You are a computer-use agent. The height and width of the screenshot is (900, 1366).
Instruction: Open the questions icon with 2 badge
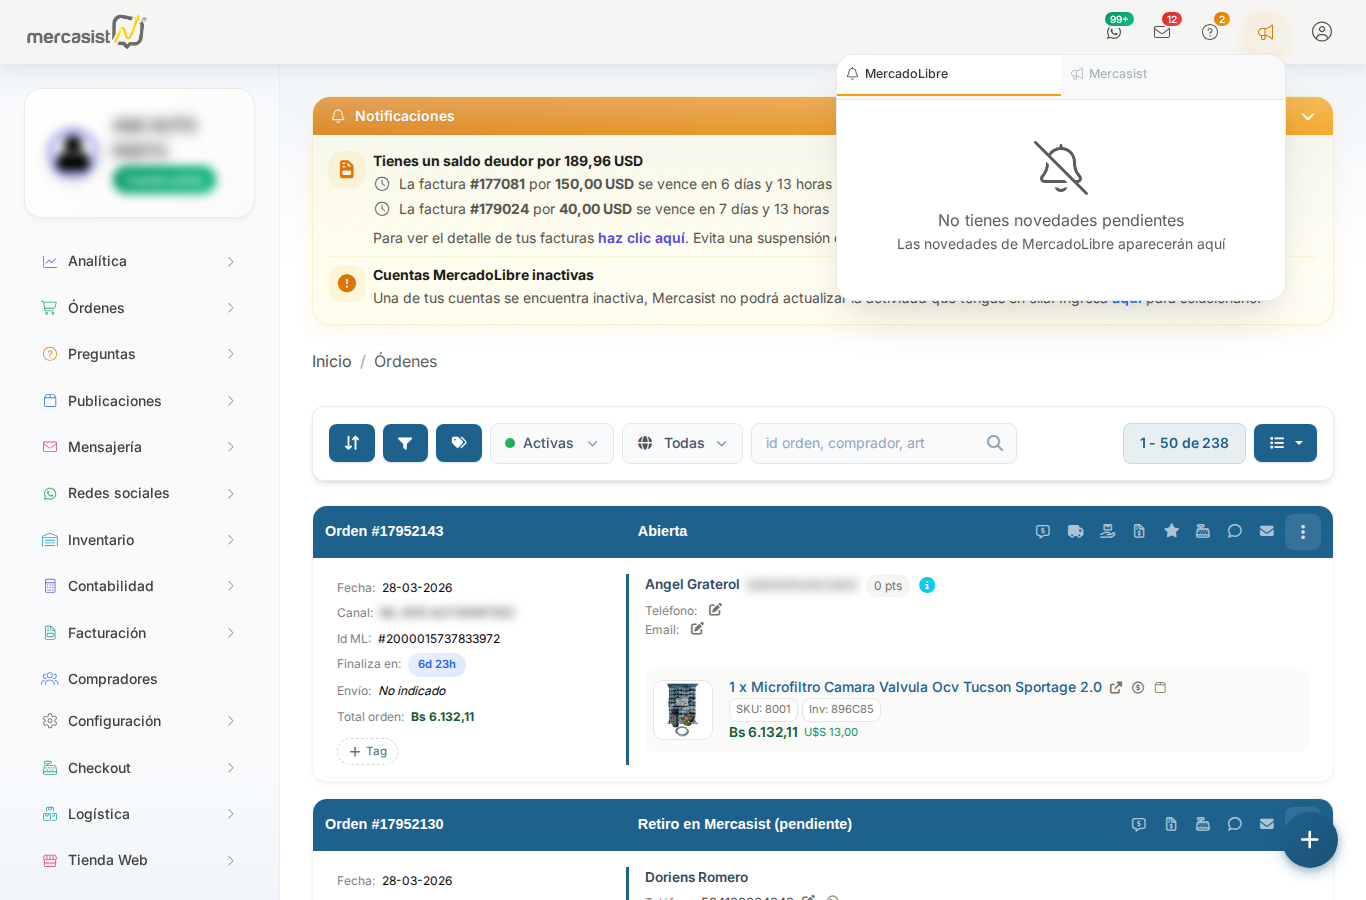(x=1210, y=32)
